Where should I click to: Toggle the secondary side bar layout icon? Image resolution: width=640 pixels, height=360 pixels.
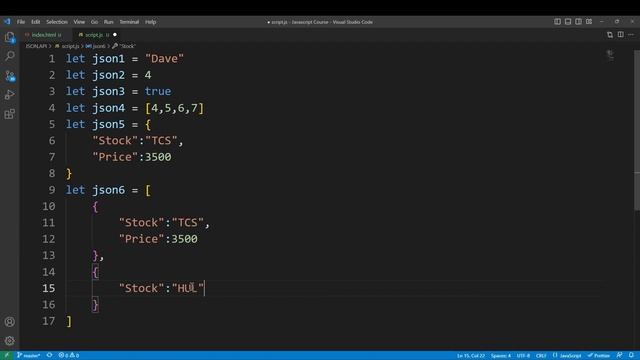[x=578, y=22]
